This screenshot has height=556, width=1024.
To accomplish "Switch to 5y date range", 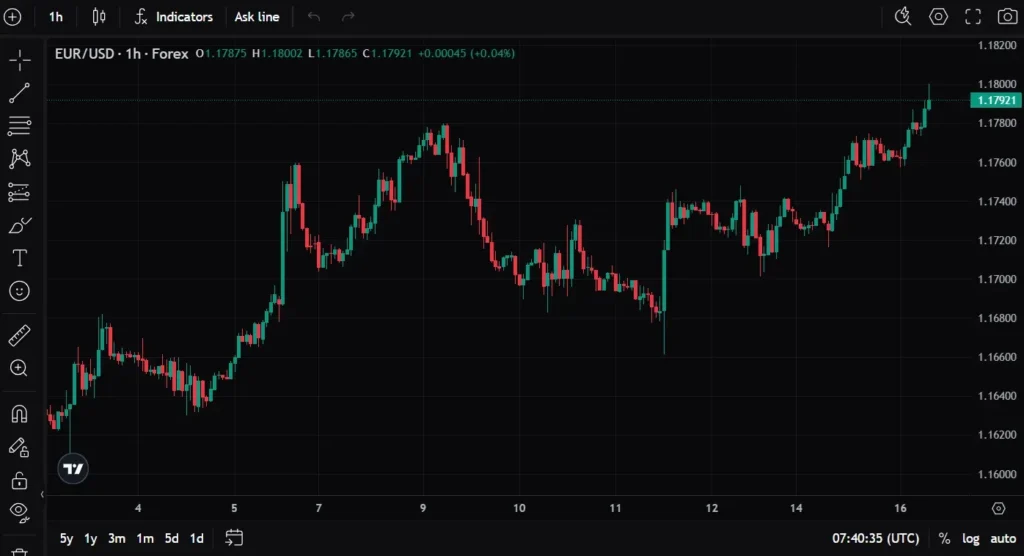I will click(66, 539).
